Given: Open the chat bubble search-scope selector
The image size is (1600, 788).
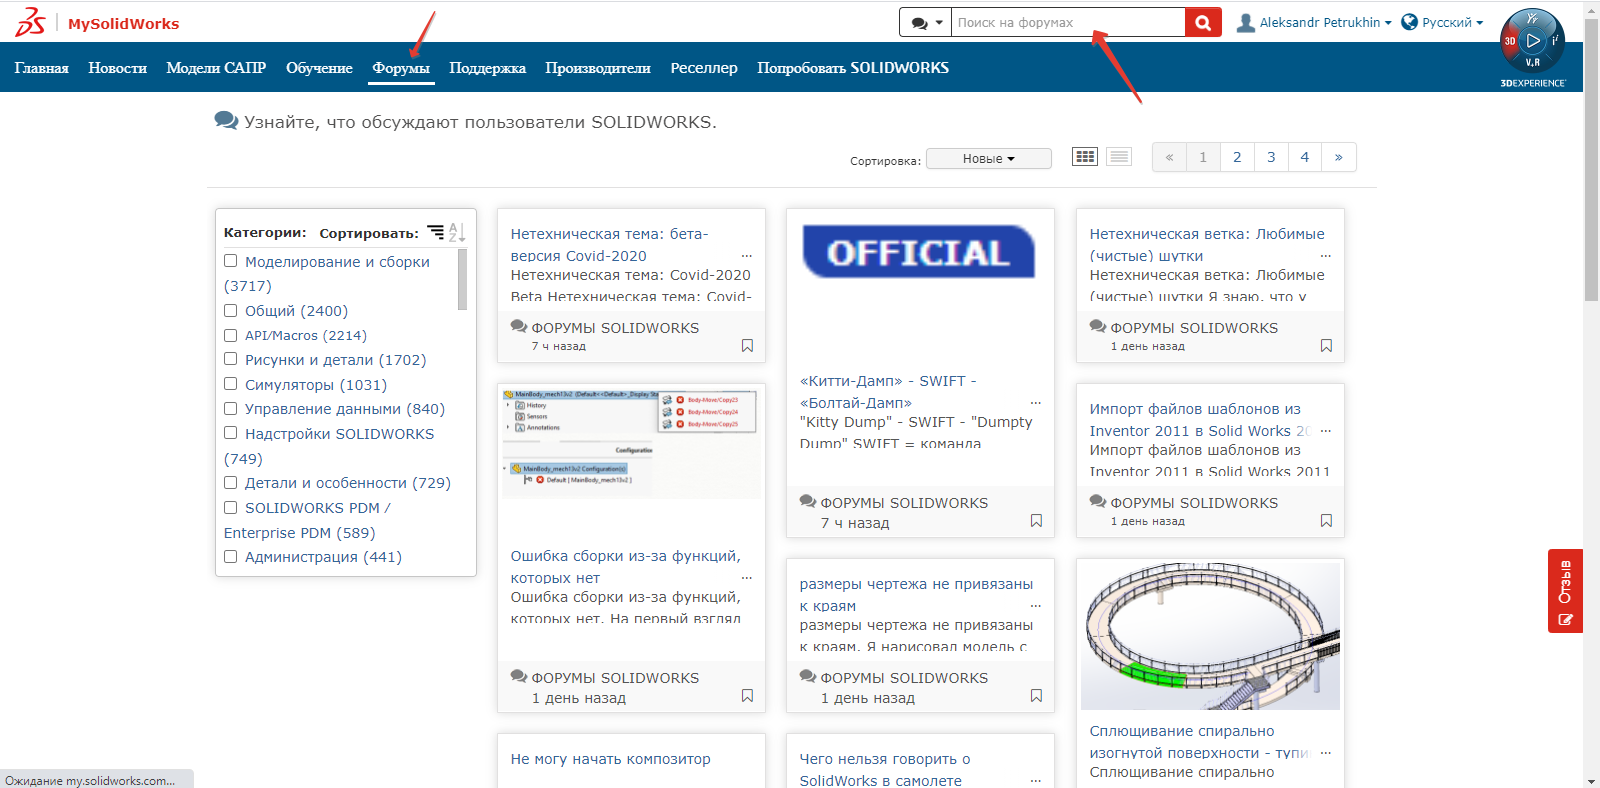Looking at the screenshot, I should point(925,22).
